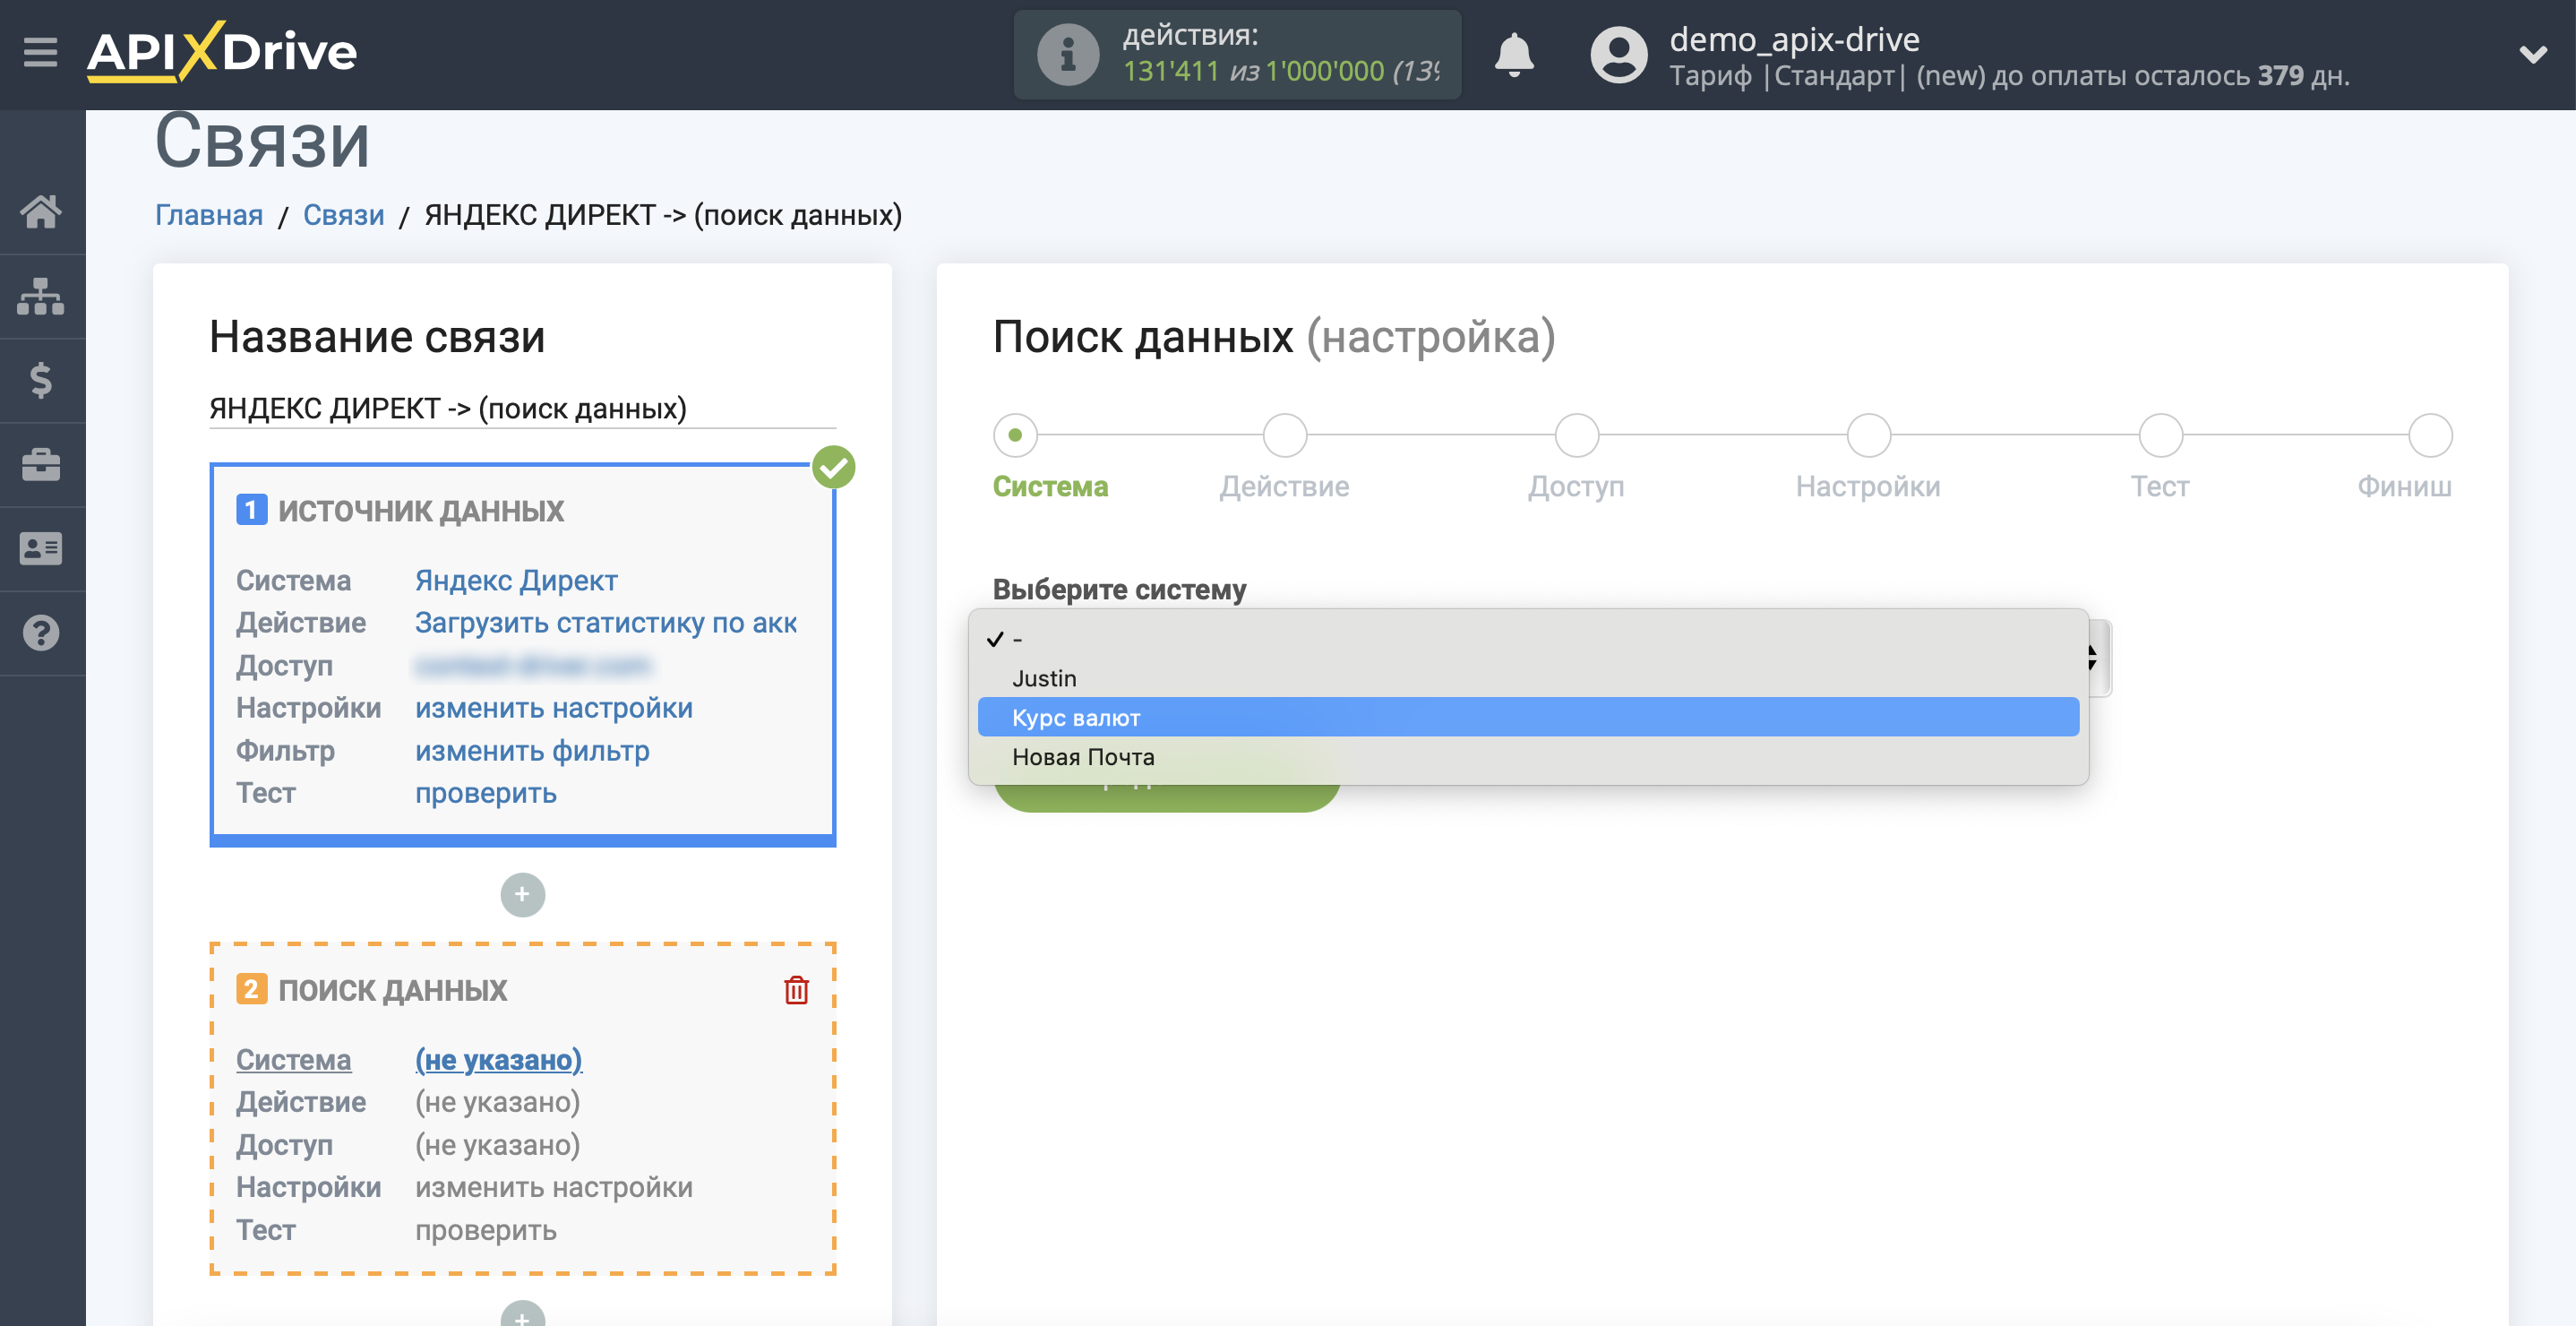The height and width of the screenshot is (1326, 2576).
Task: Click проверить in the data source block
Action: (x=486, y=792)
